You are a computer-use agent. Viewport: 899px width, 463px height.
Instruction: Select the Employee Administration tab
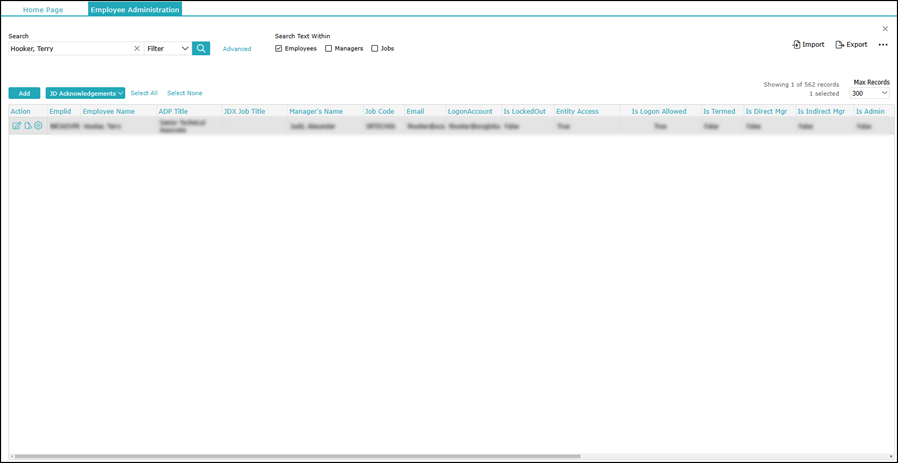tap(135, 10)
